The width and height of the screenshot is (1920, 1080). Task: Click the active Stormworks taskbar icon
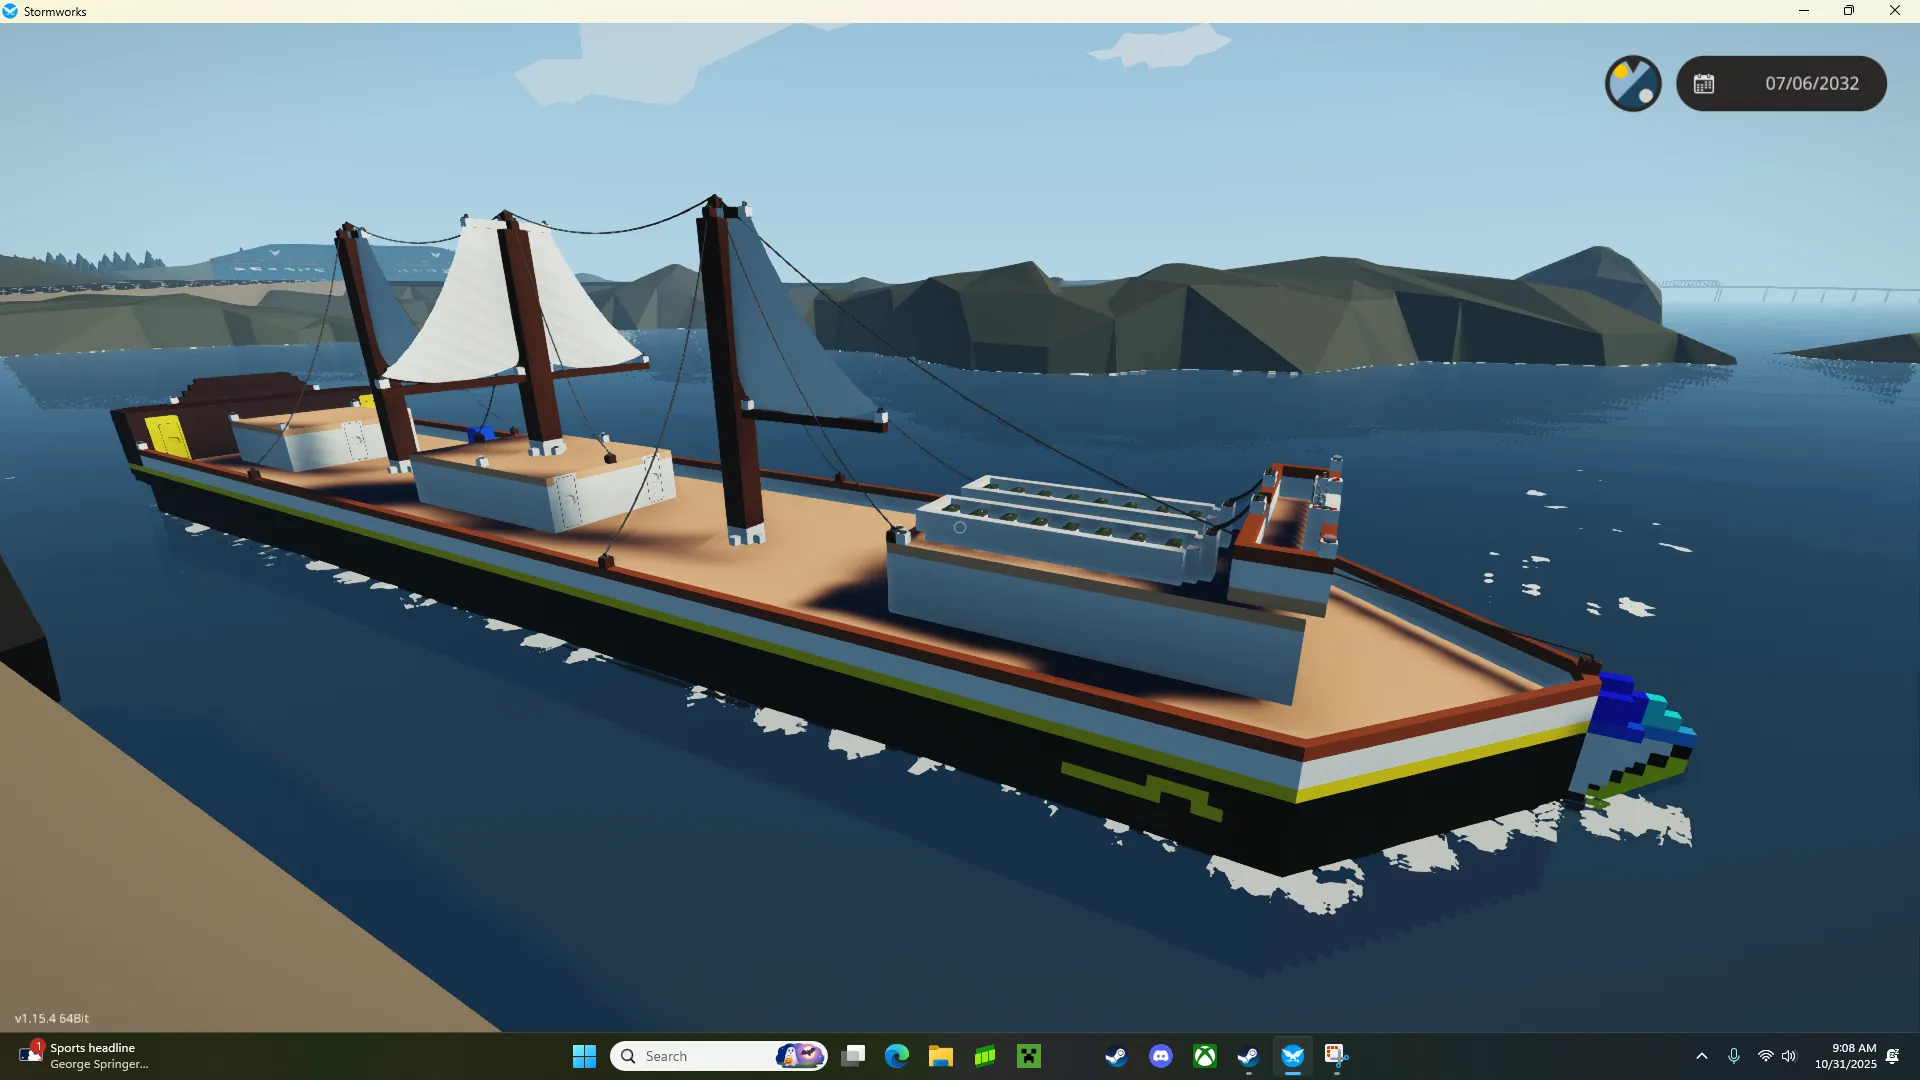(x=1292, y=1056)
